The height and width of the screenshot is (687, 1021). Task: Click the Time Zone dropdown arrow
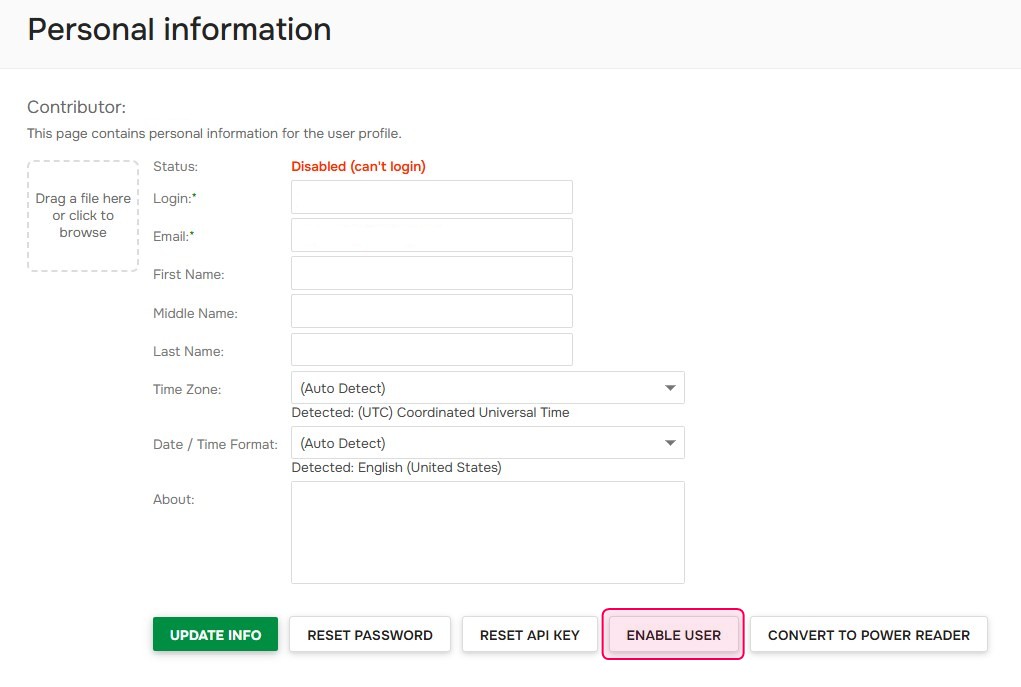click(670, 387)
